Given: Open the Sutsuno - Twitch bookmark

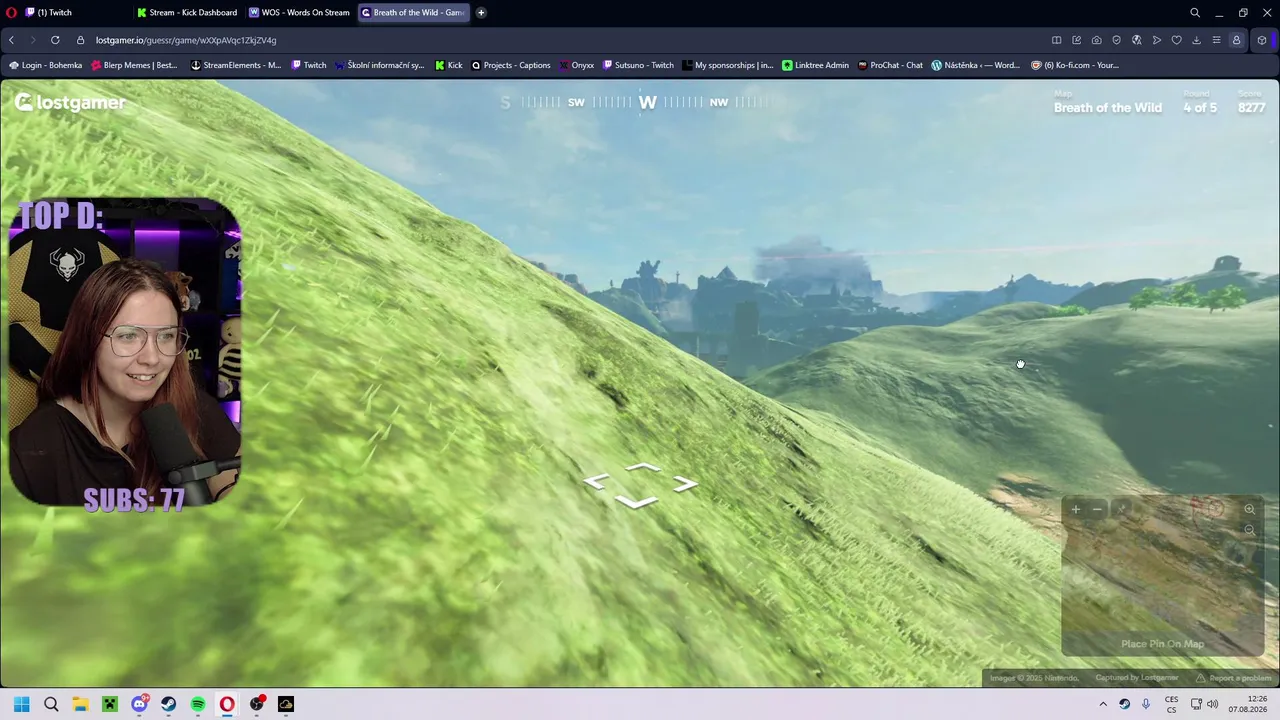Looking at the screenshot, I should tap(639, 65).
